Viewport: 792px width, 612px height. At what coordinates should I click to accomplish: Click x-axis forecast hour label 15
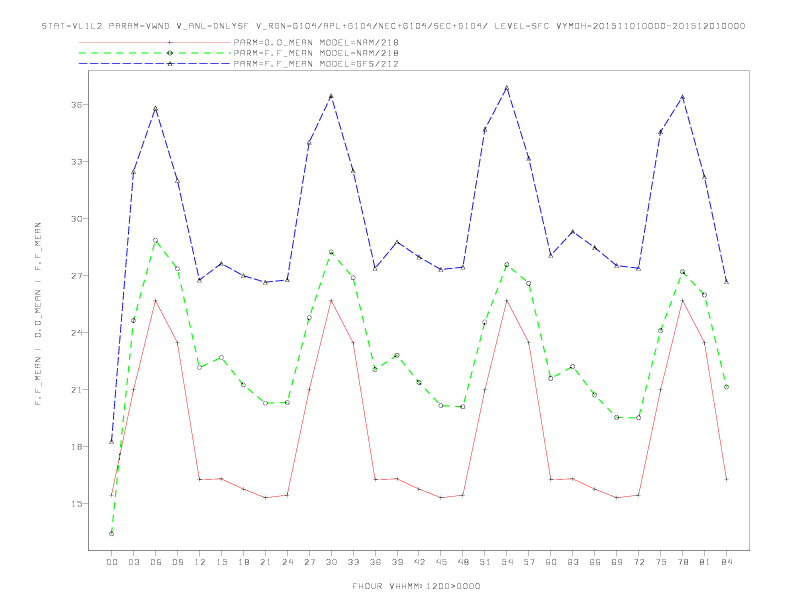tap(221, 562)
